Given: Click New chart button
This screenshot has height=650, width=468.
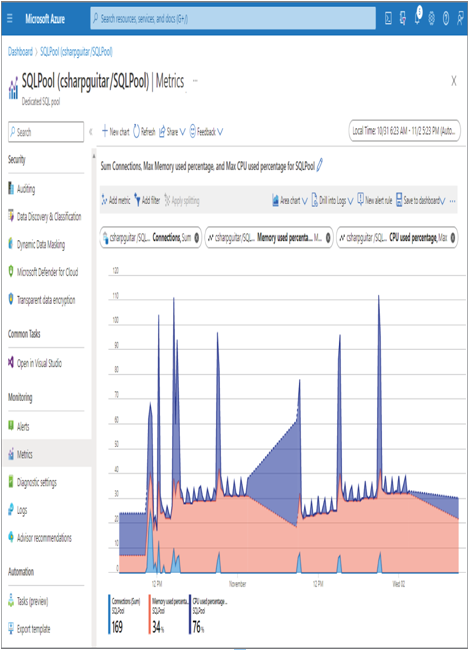Looking at the screenshot, I should 116,132.
